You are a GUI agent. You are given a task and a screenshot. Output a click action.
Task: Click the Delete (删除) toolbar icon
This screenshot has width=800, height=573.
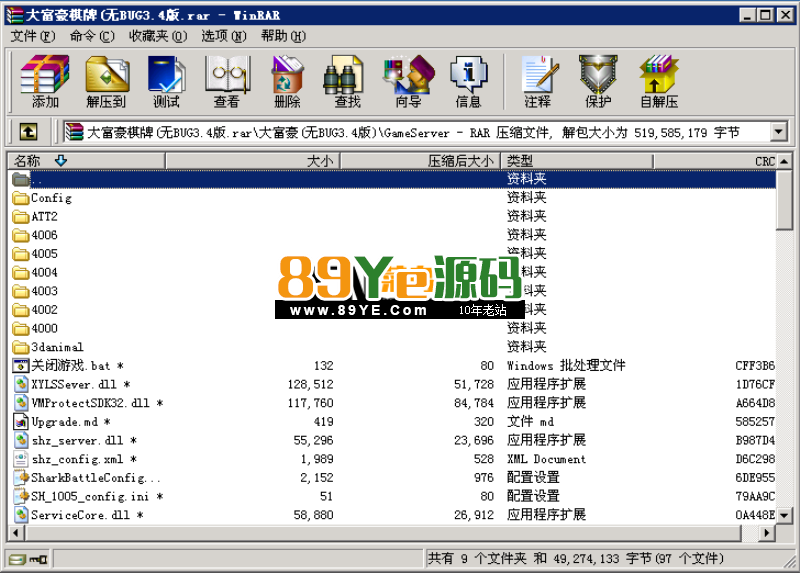[x=287, y=82]
